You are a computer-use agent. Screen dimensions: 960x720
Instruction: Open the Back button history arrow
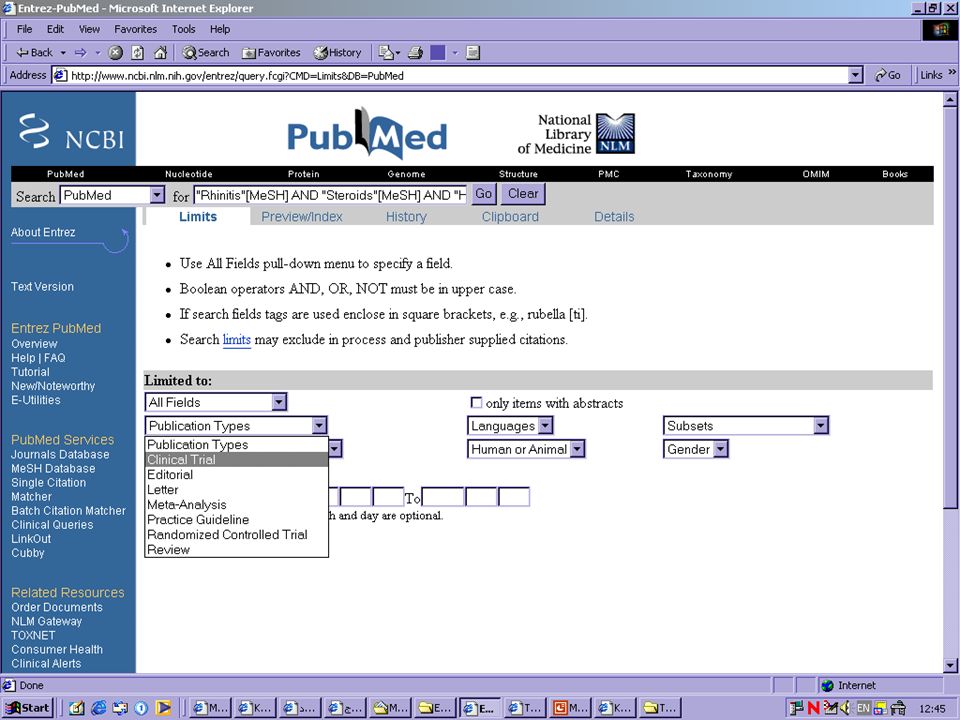tap(63, 53)
